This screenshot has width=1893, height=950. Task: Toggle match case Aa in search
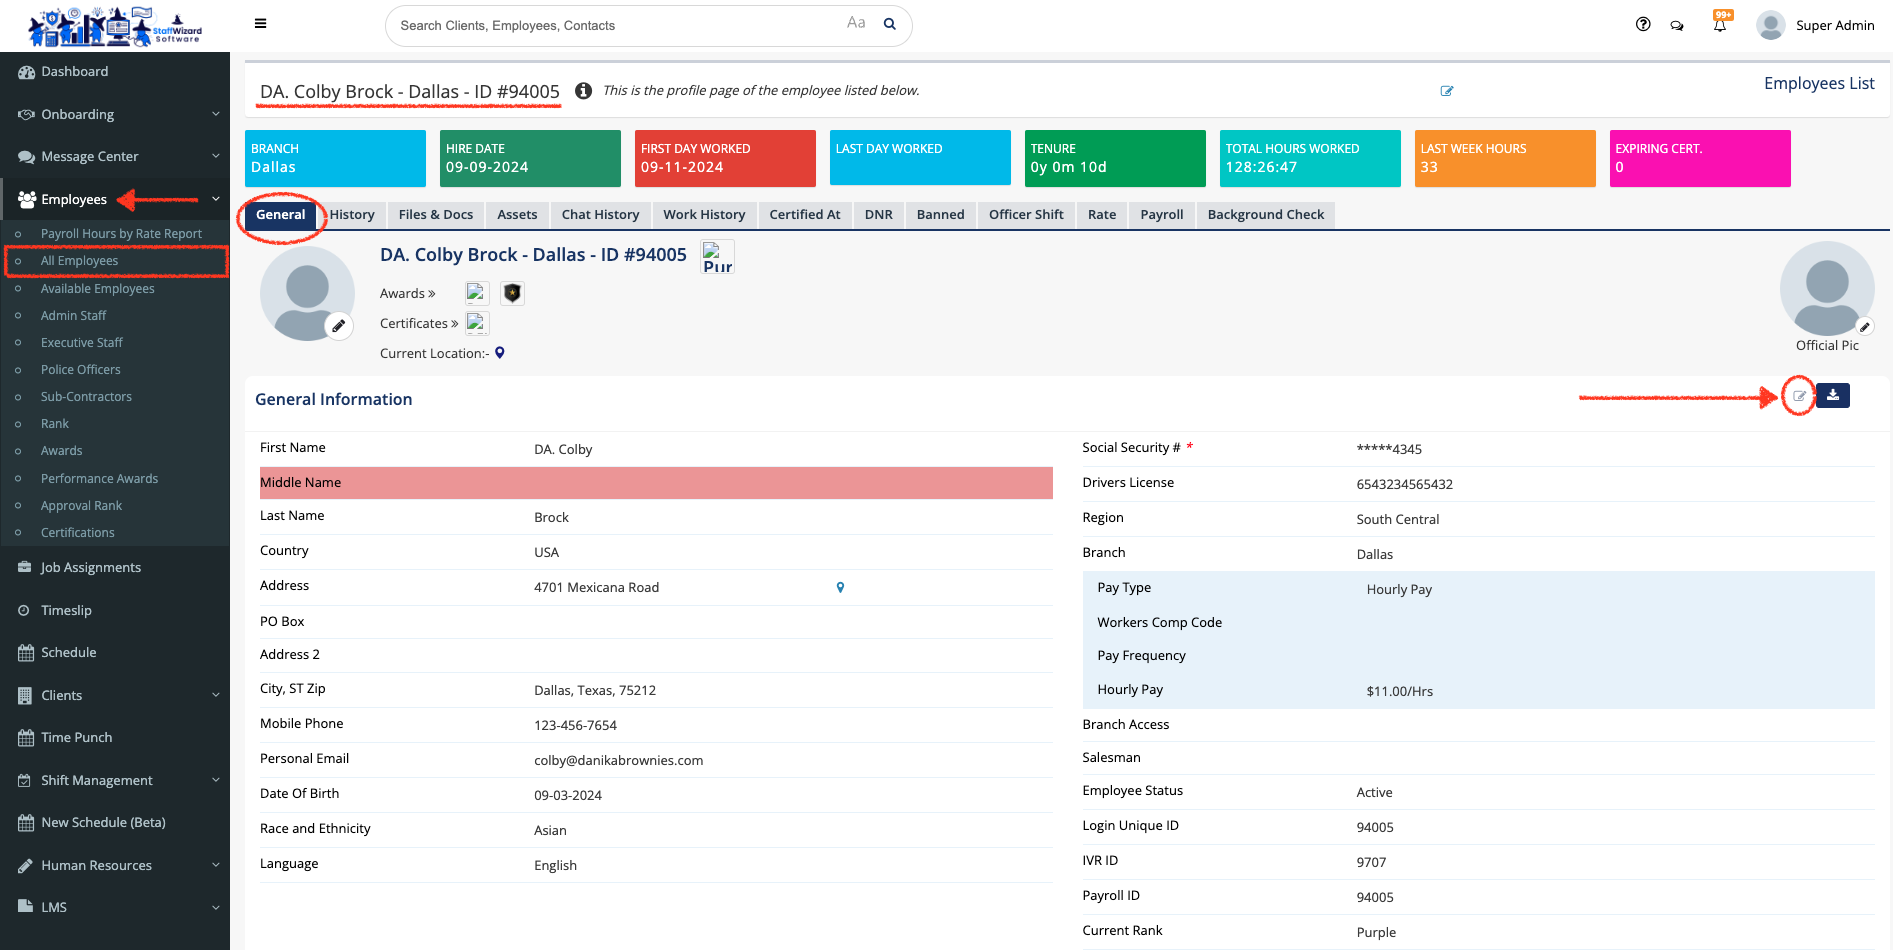pos(856,23)
